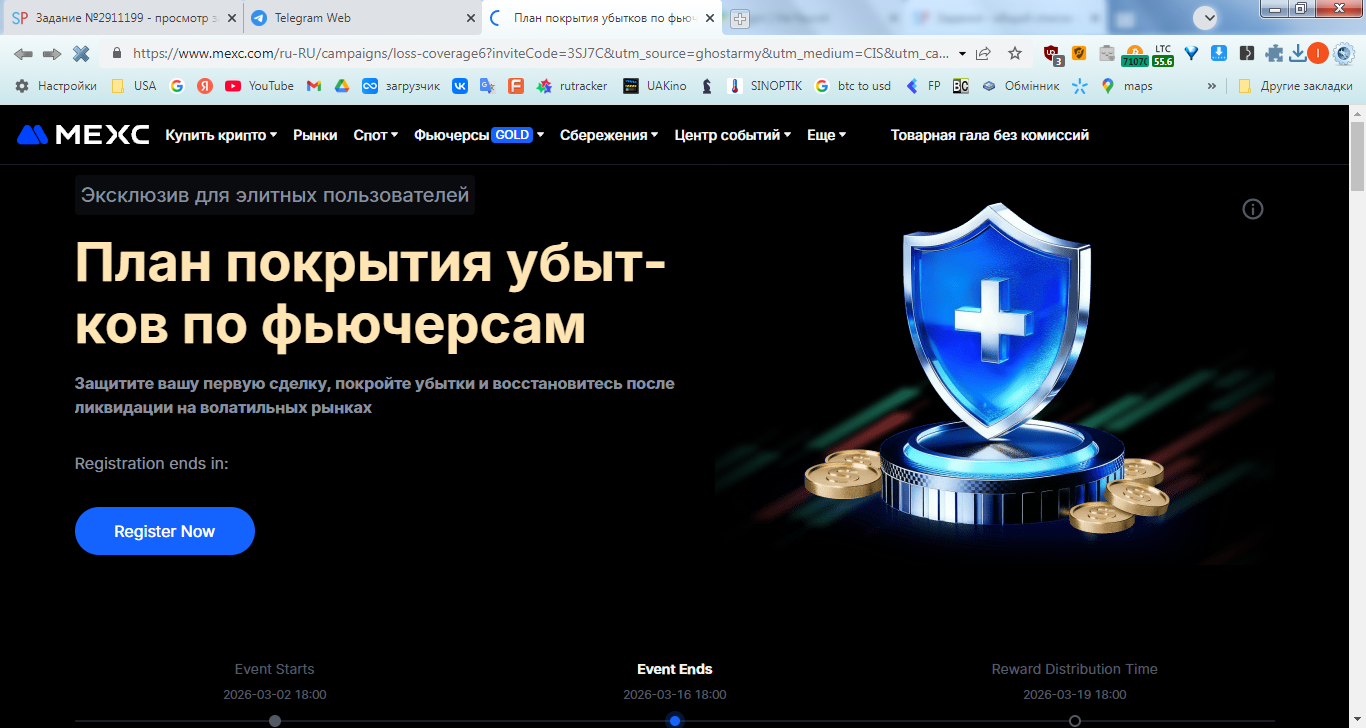Open the LTC price ticker extension
Screen dimensions: 1366x728
[x=1163, y=55]
